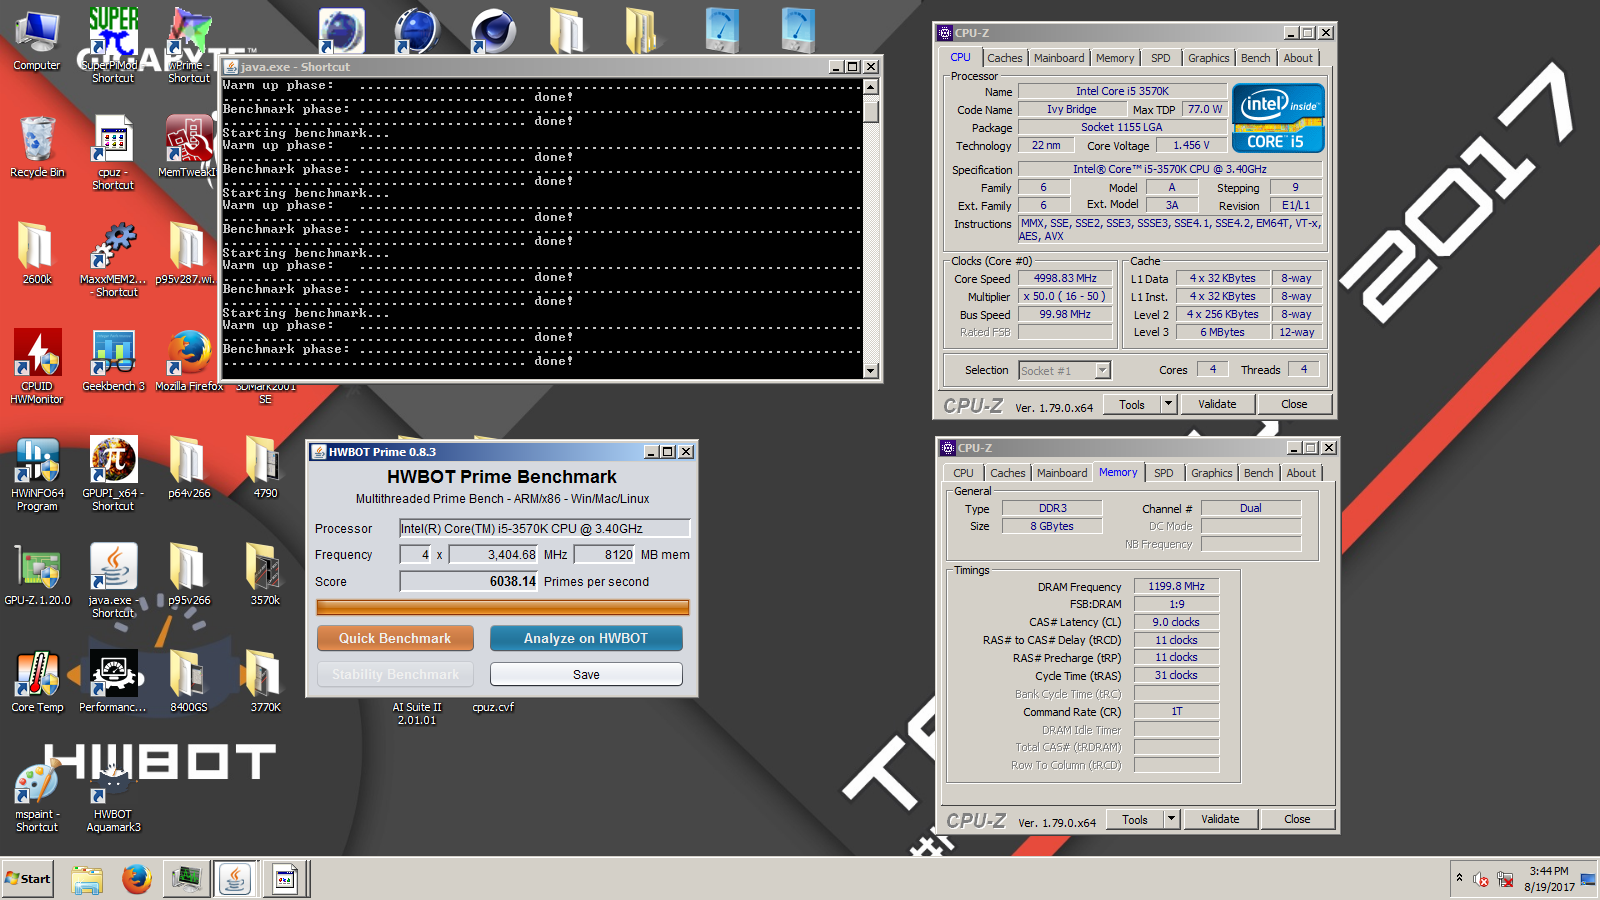Click Validate in bottom CPU-Z window
Screen dimensions: 1600x900
coord(1220,819)
